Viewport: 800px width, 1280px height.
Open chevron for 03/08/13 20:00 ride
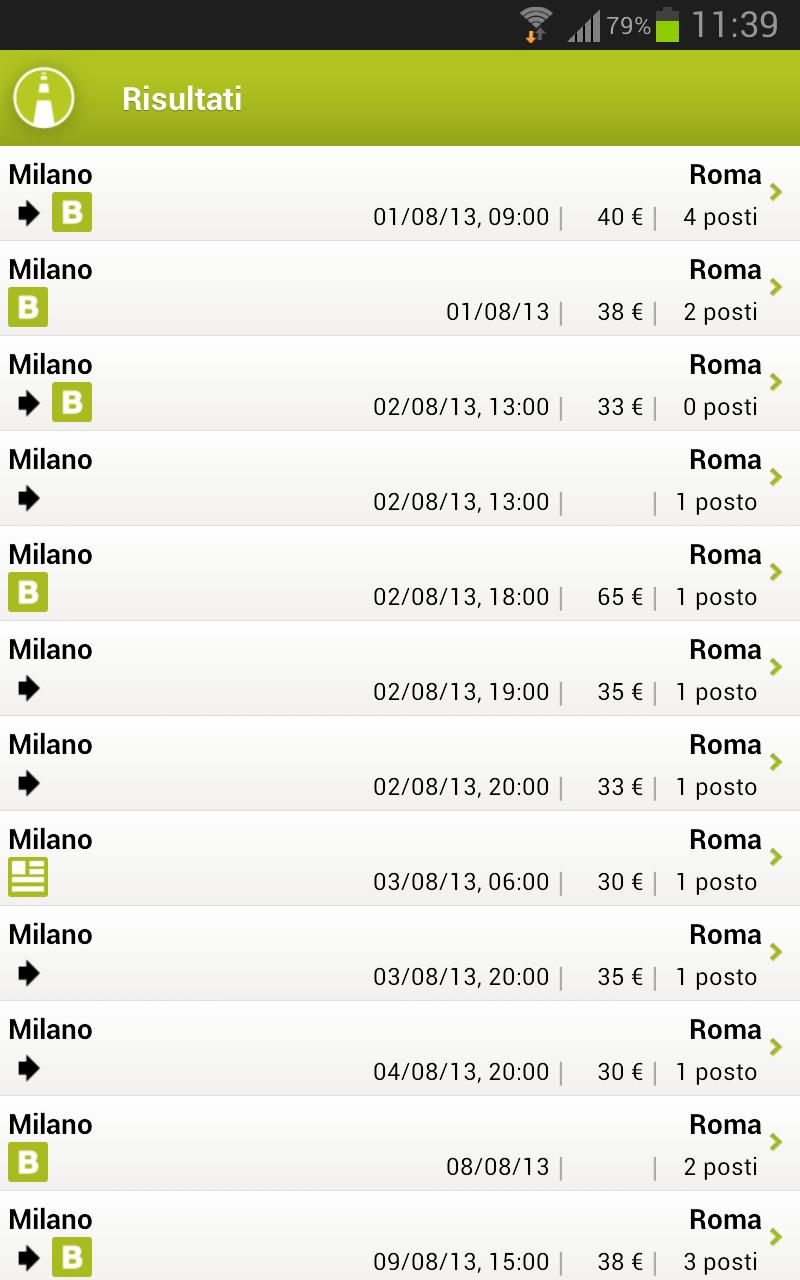[x=776, y=952]
